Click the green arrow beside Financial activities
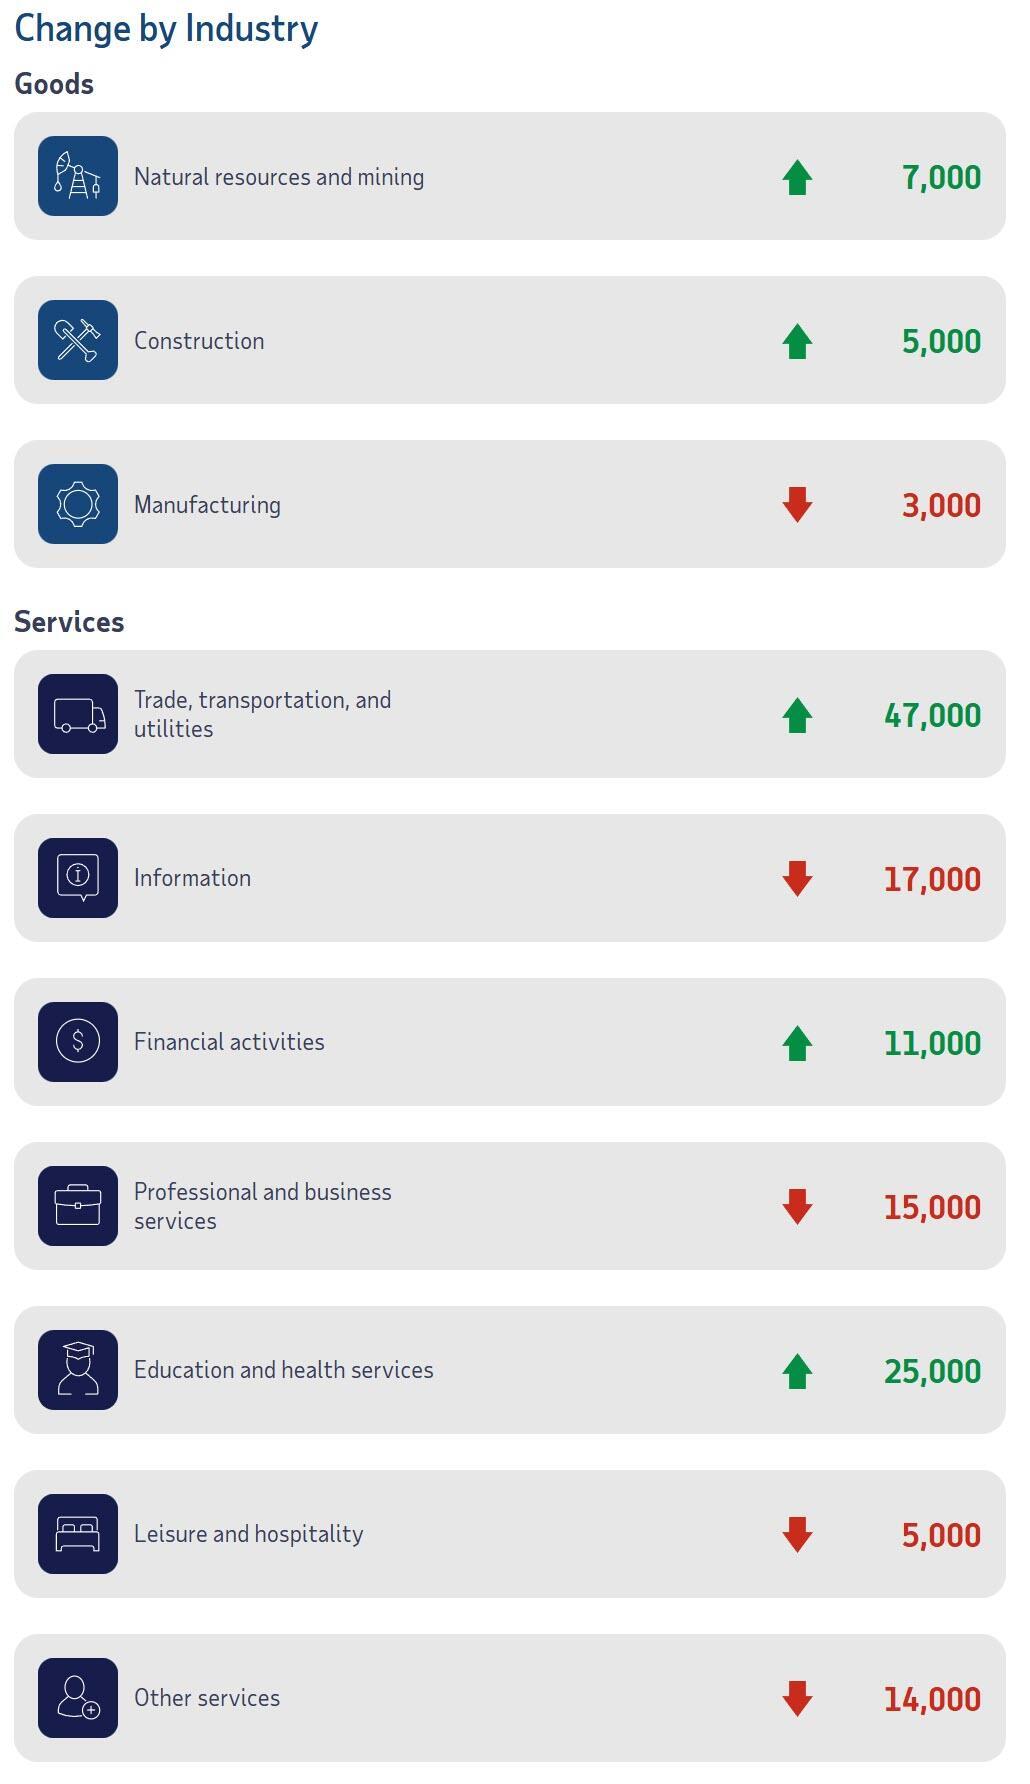 pyautogui.click(x=797, y=1043)
